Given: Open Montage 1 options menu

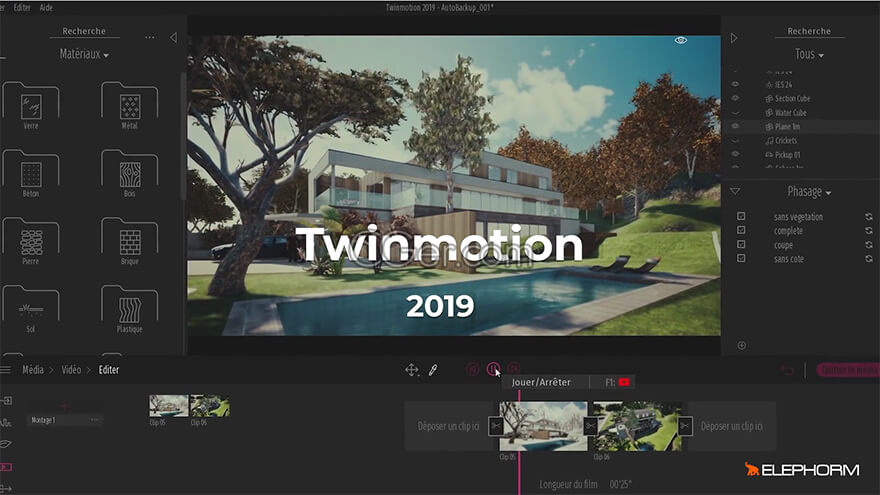Looking at the screenshot, I should [94, 419].
